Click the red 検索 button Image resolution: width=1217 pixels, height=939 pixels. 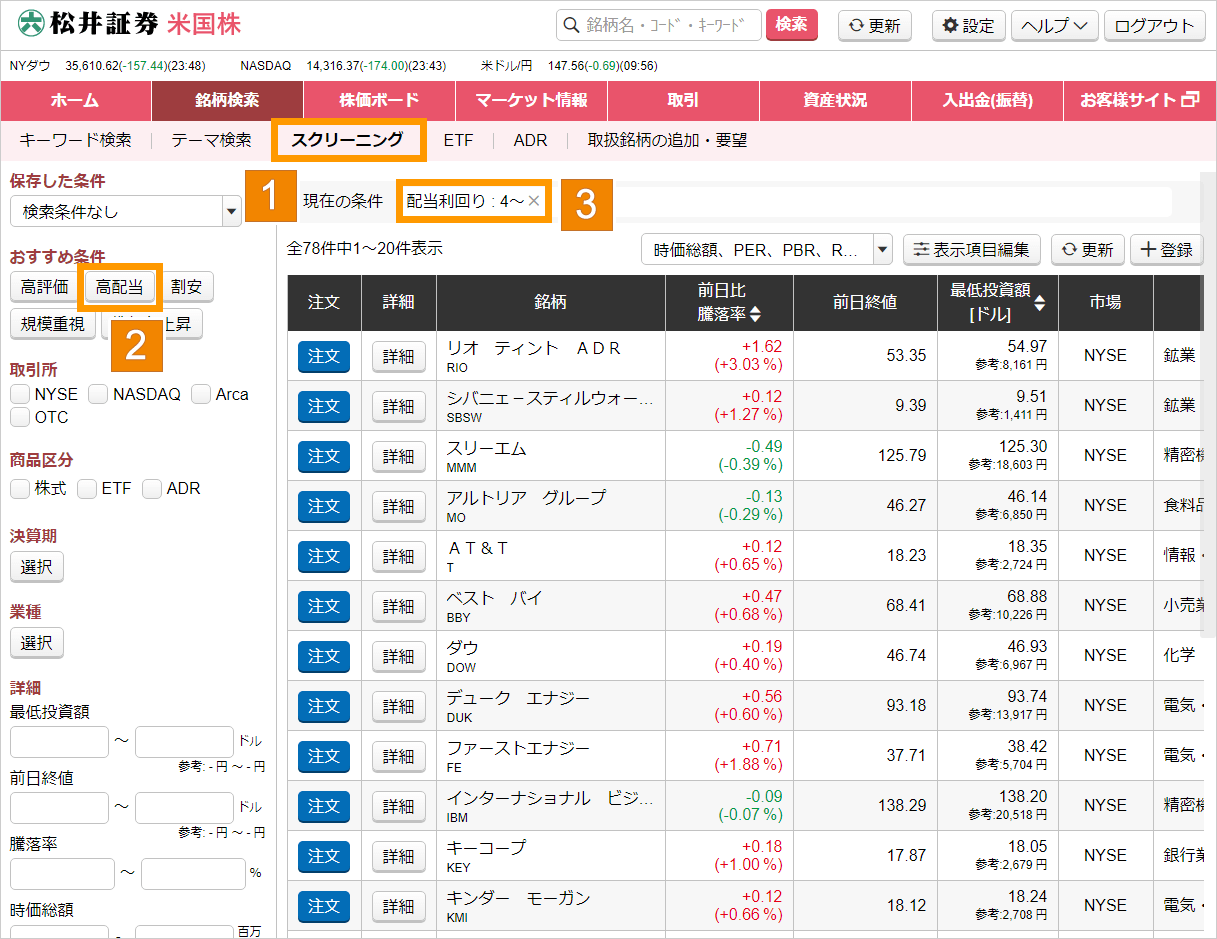[791, 25]
